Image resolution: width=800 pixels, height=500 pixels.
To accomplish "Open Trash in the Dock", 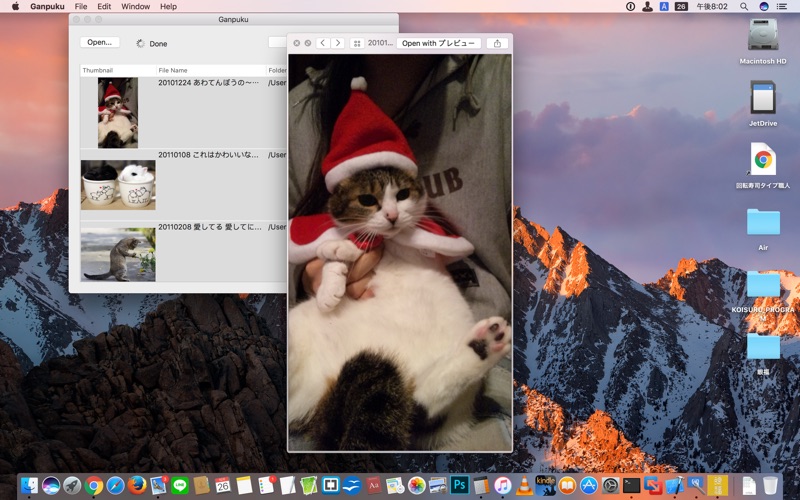I will 770,485.
